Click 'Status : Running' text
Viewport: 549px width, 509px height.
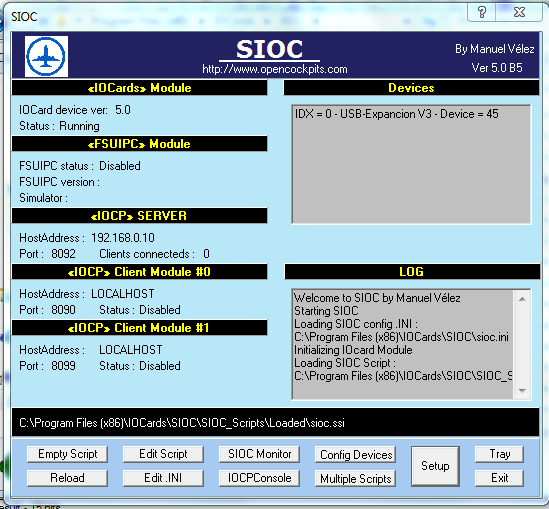59,126
